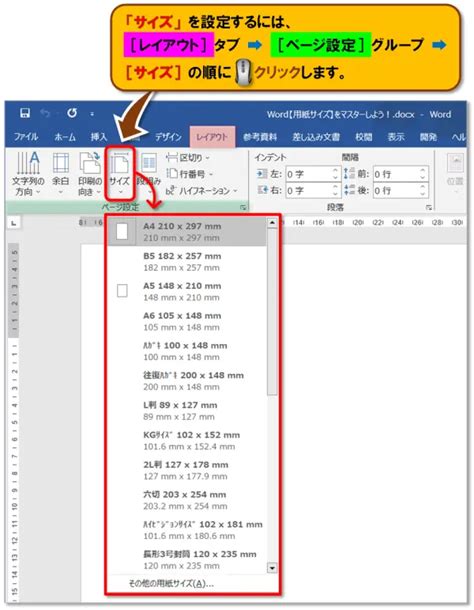Select 長形3号封筒 120 x 235 mm
This screenshot has height=610, width=474.
point(187,560)
